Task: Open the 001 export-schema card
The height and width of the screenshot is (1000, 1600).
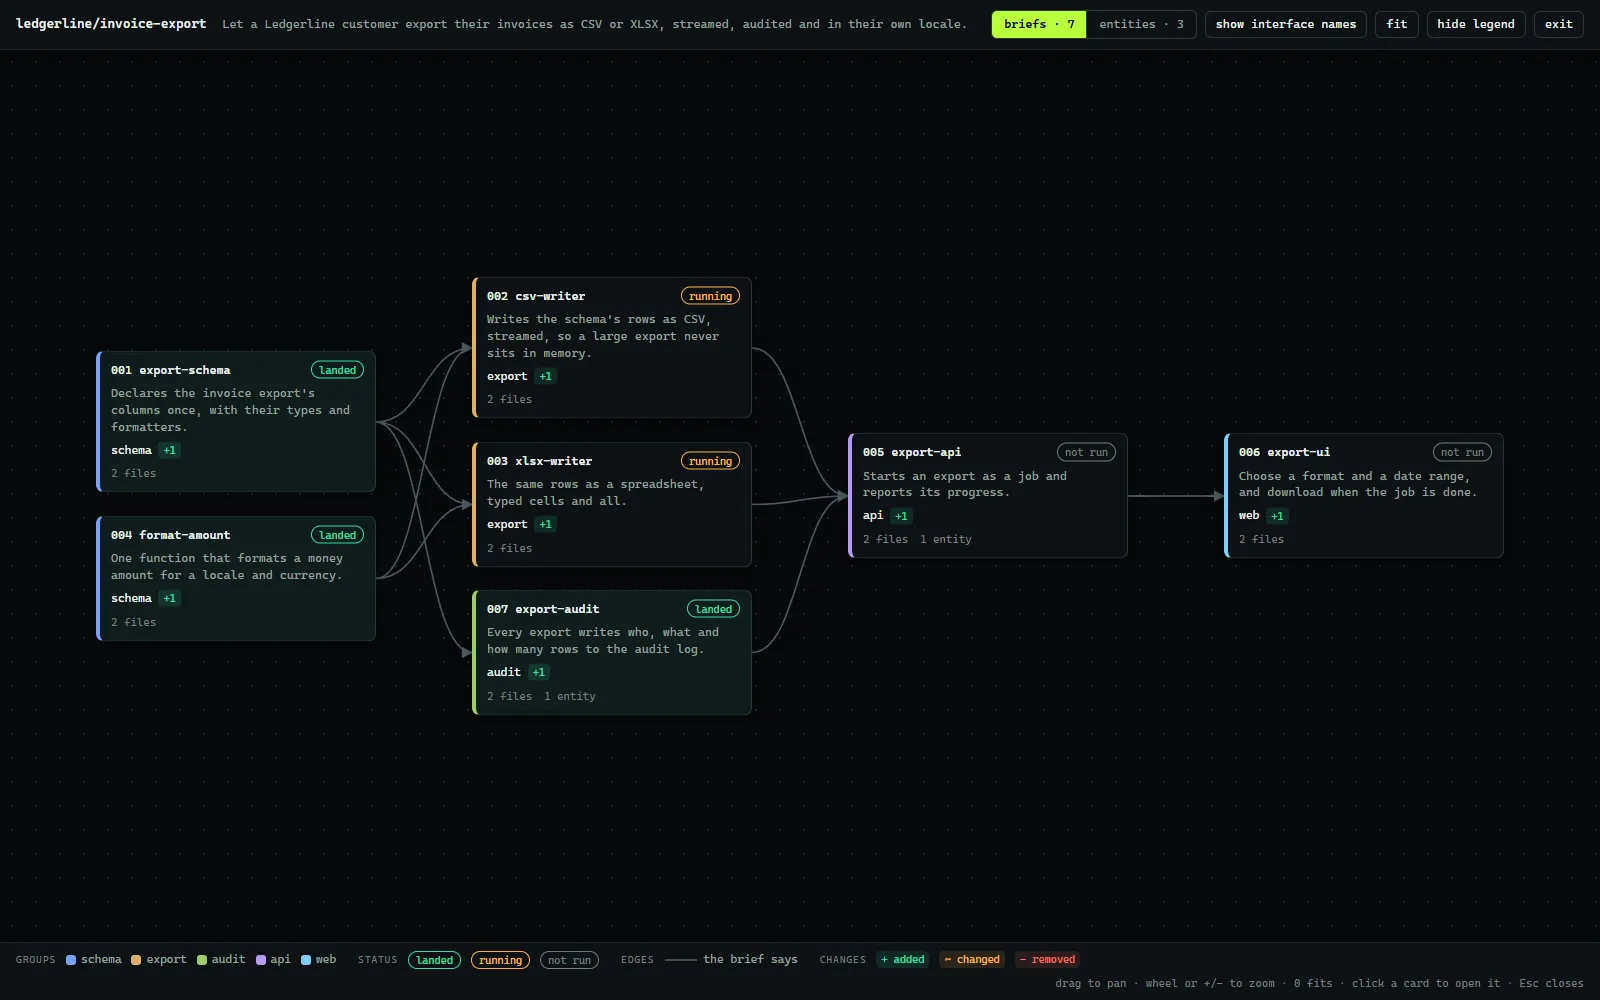Action: 236,421
